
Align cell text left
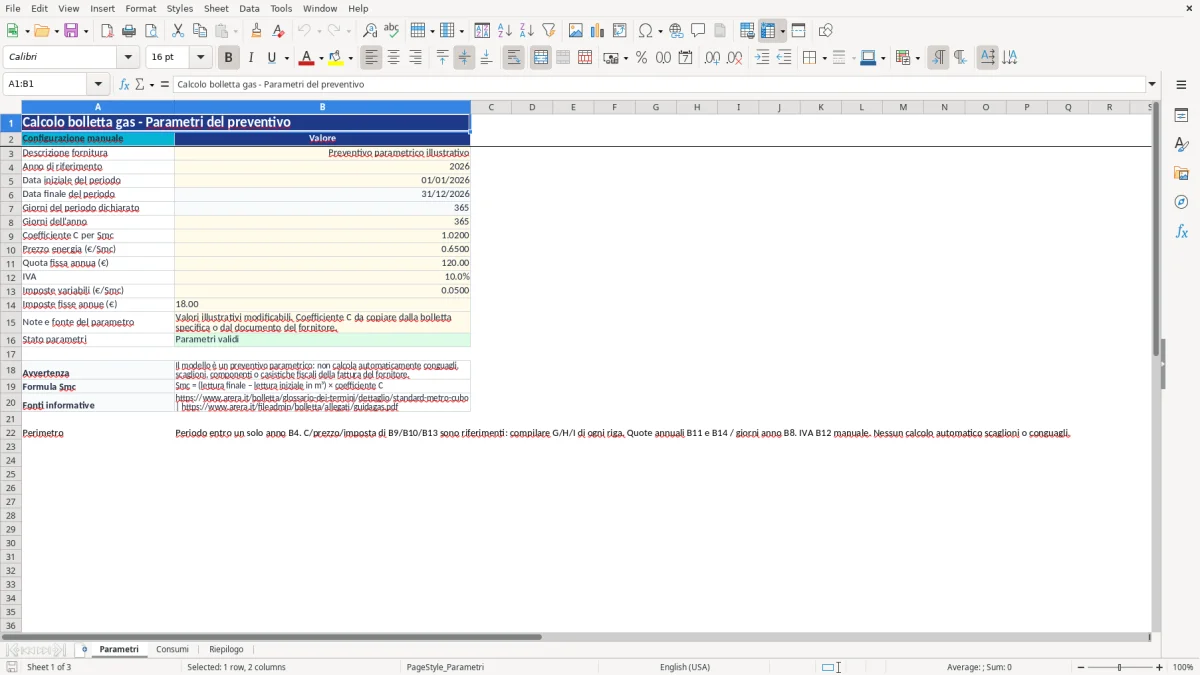371,58
